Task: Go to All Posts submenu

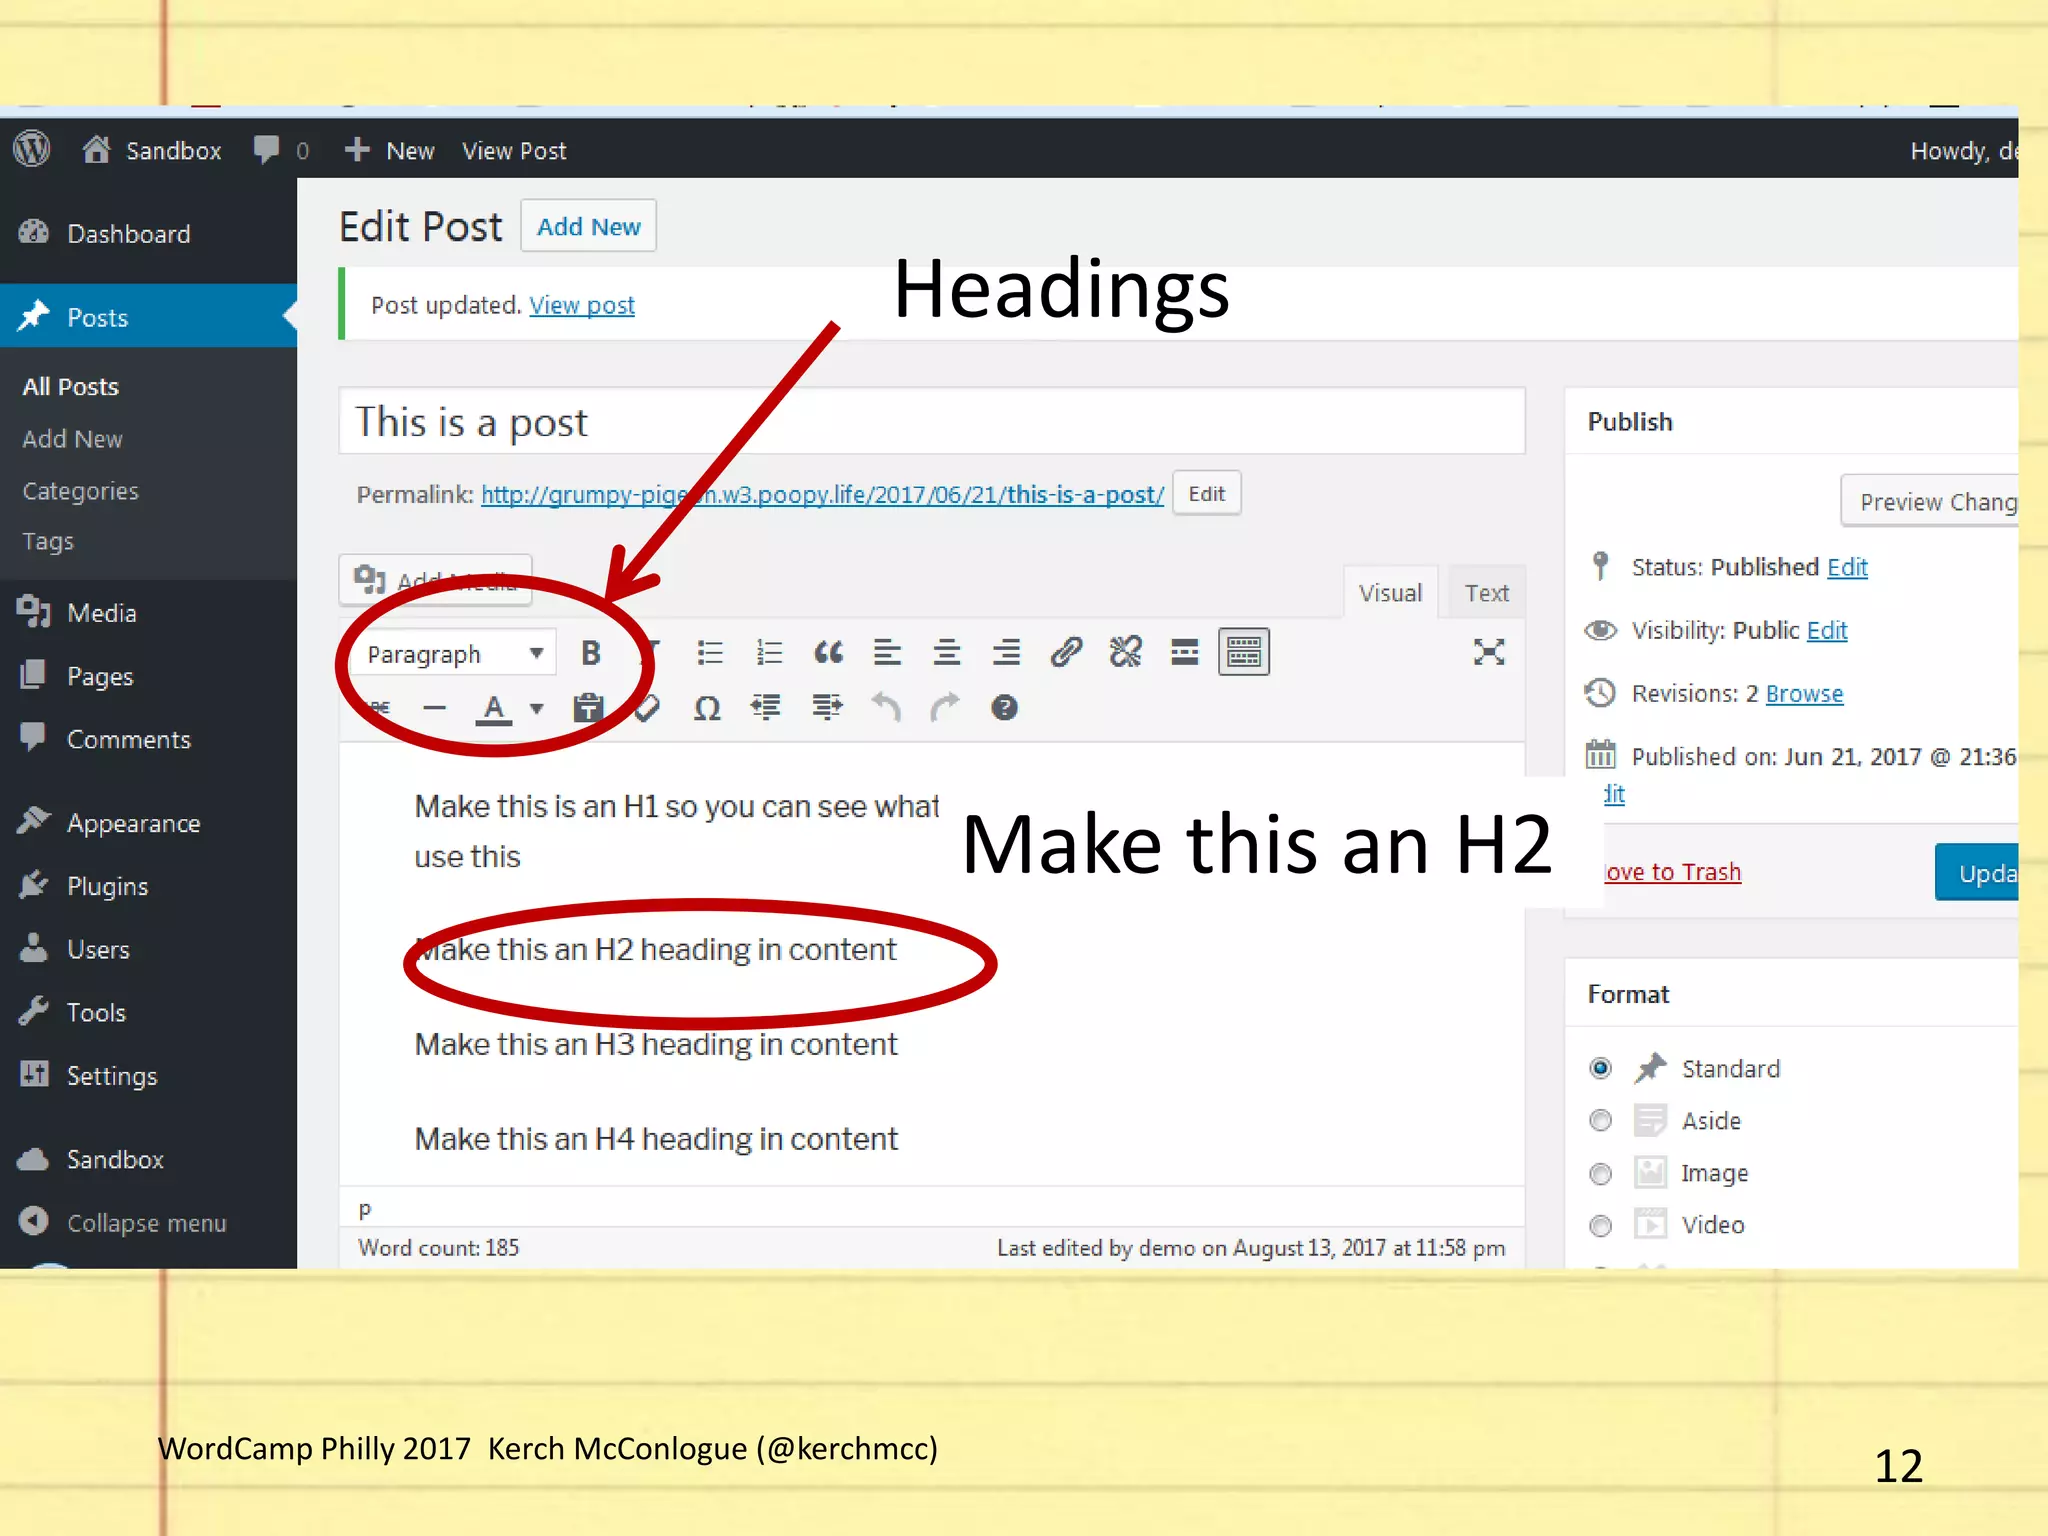Action: [x=71, y=387]
